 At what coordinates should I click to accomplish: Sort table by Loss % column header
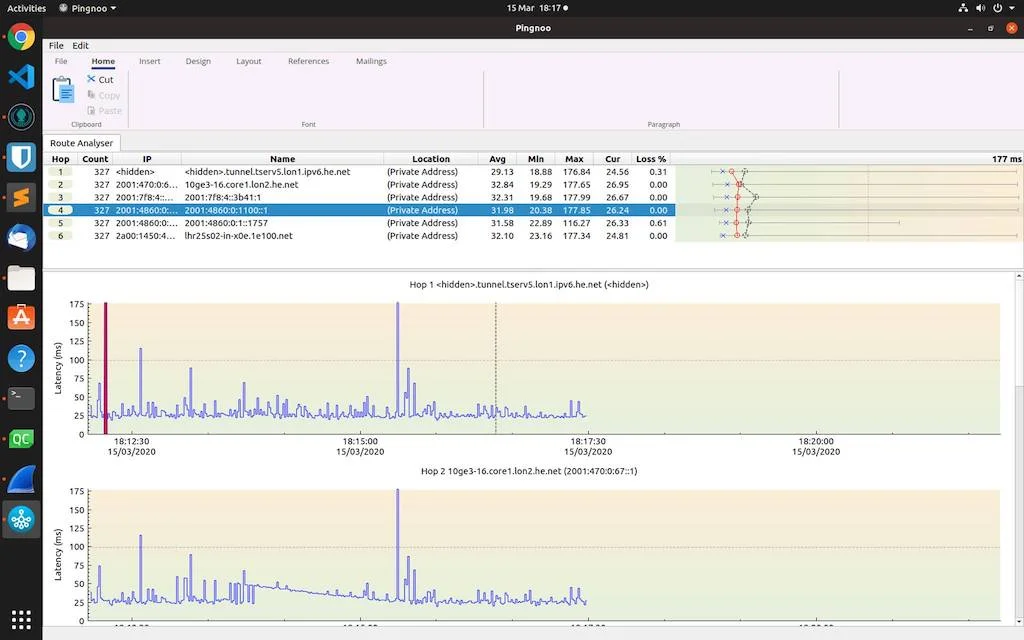tap(650, 159)
